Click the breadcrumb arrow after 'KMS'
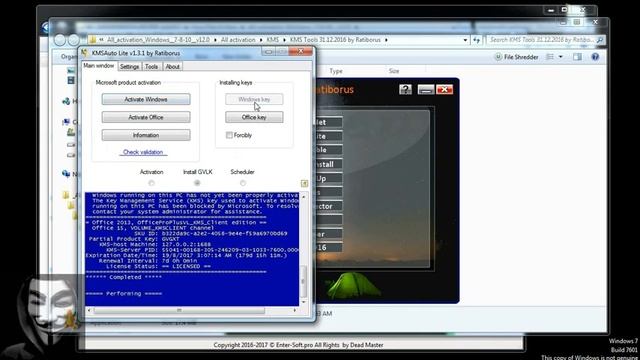This screenshot has width=640, height=360. [x=284, y=40]
